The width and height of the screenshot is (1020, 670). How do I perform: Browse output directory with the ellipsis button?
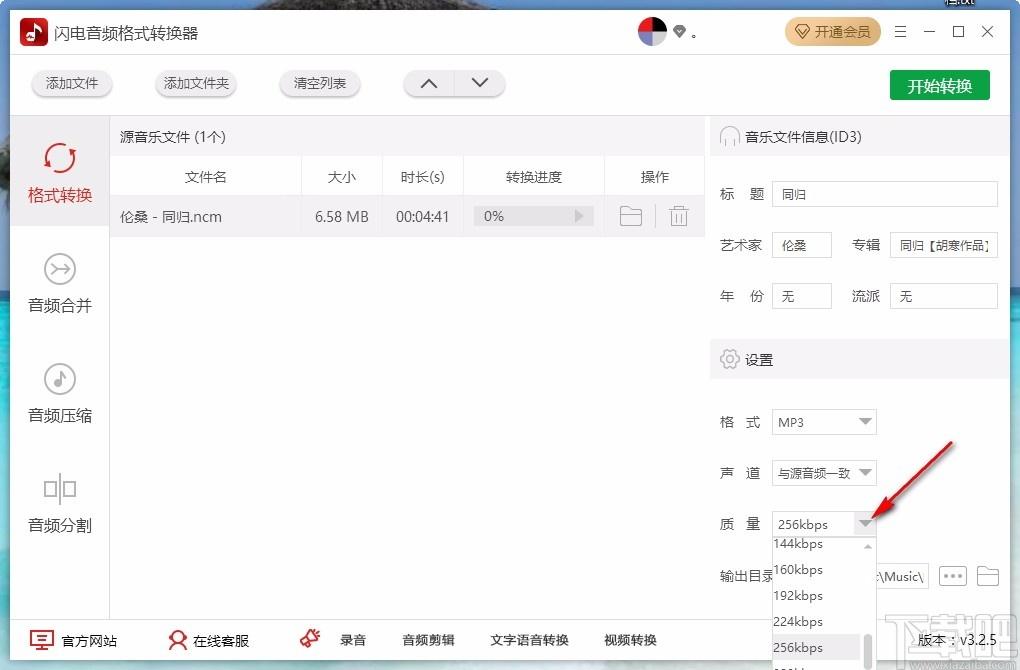(x=952, y=576)
